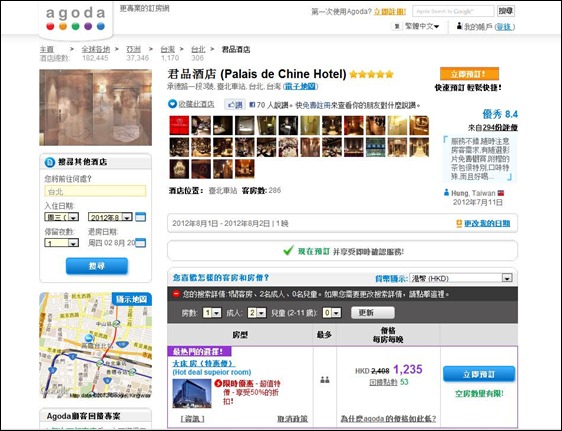Click the 免費註冊 link in Facebook line
Viewport: 562px width, 431px height.
(316, 105)
